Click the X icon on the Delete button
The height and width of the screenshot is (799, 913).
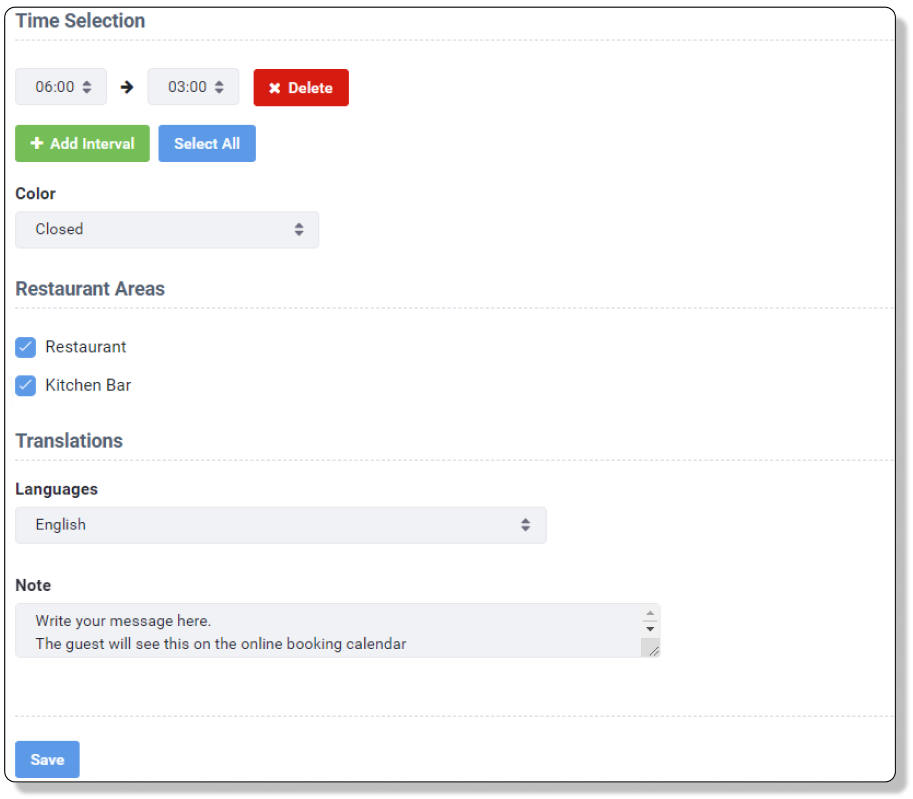click(274, 88)
